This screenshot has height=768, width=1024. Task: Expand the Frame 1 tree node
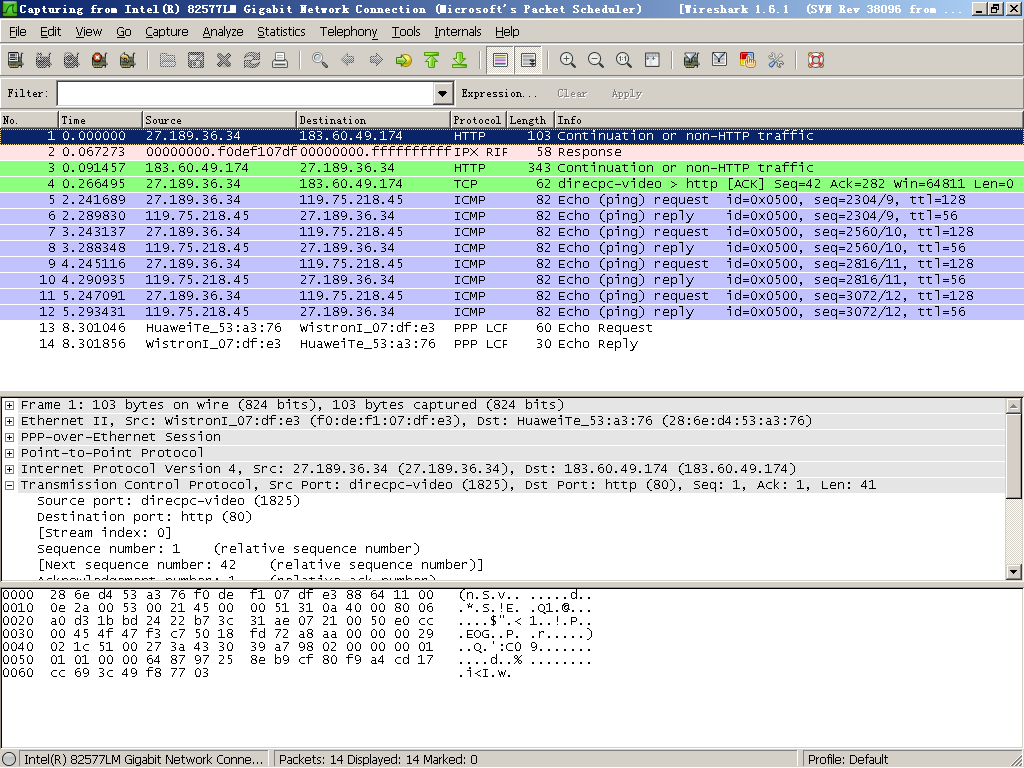coord(10,405)
